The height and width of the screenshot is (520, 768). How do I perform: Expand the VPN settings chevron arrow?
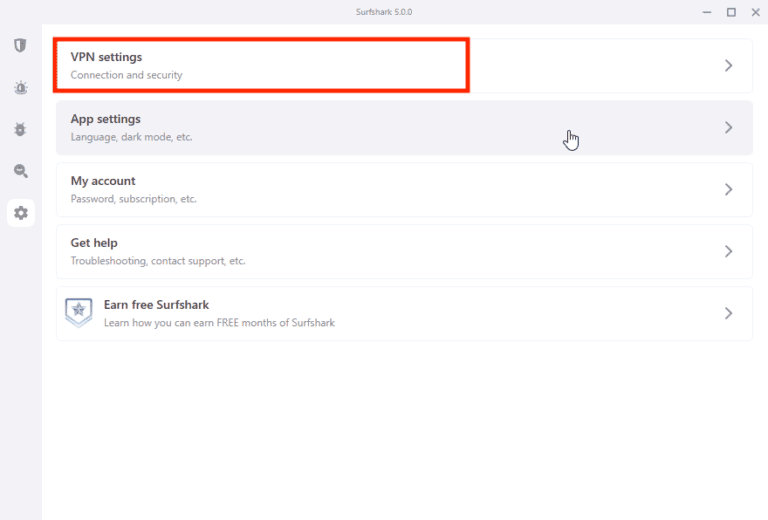pos(728,66)
